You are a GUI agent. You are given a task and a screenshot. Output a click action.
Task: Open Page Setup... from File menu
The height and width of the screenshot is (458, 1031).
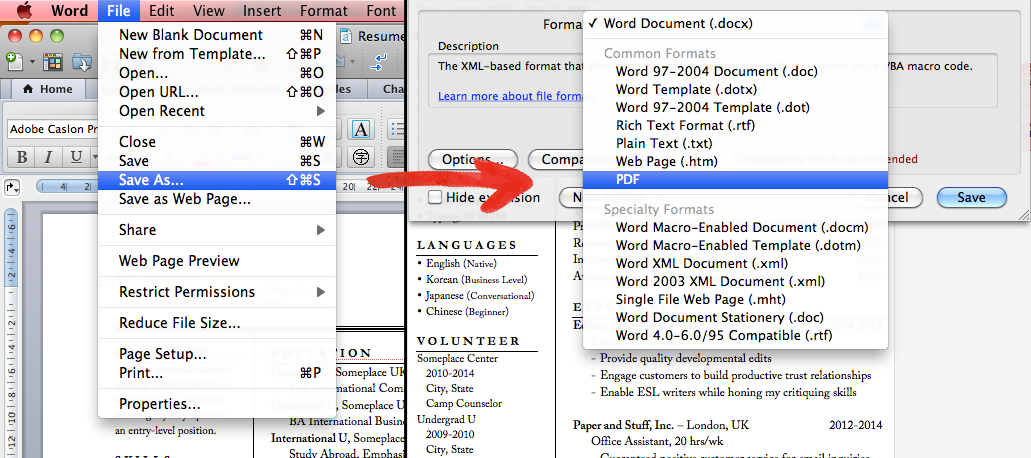point(217,354)
